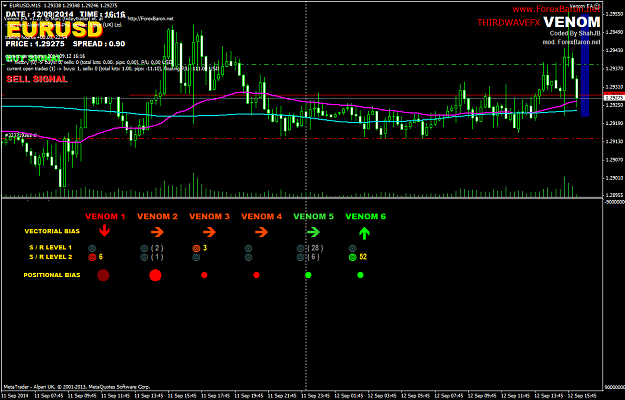Click the dark red positional bias dot for VENOM 1

pos(103,275)
